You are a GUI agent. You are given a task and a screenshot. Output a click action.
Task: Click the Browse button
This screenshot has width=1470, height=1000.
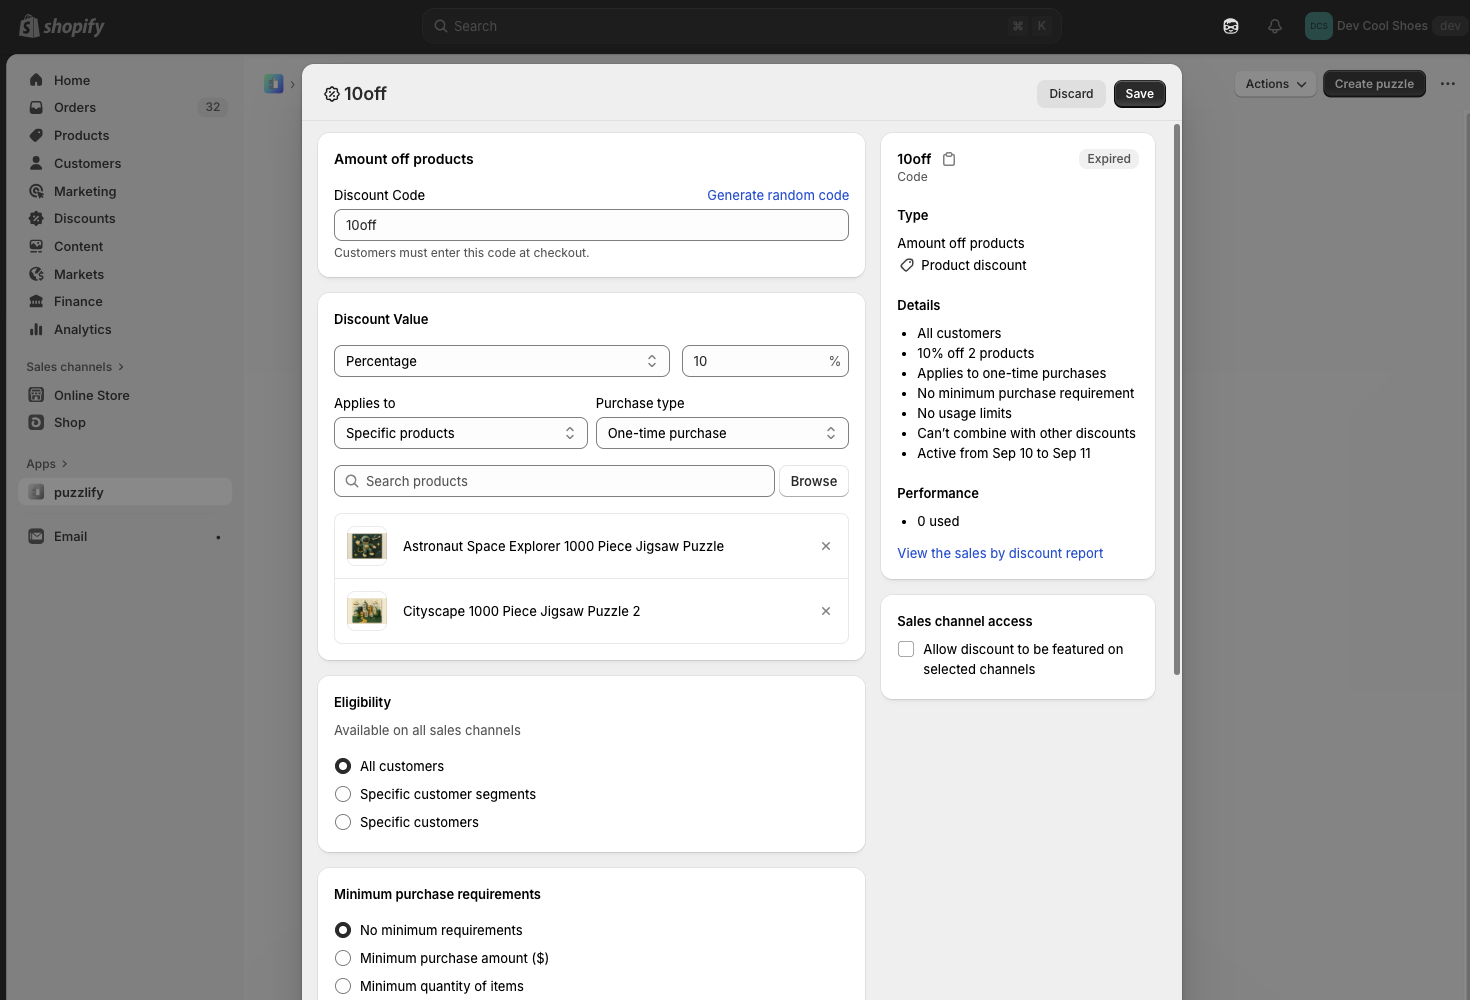tap(814, 481)
